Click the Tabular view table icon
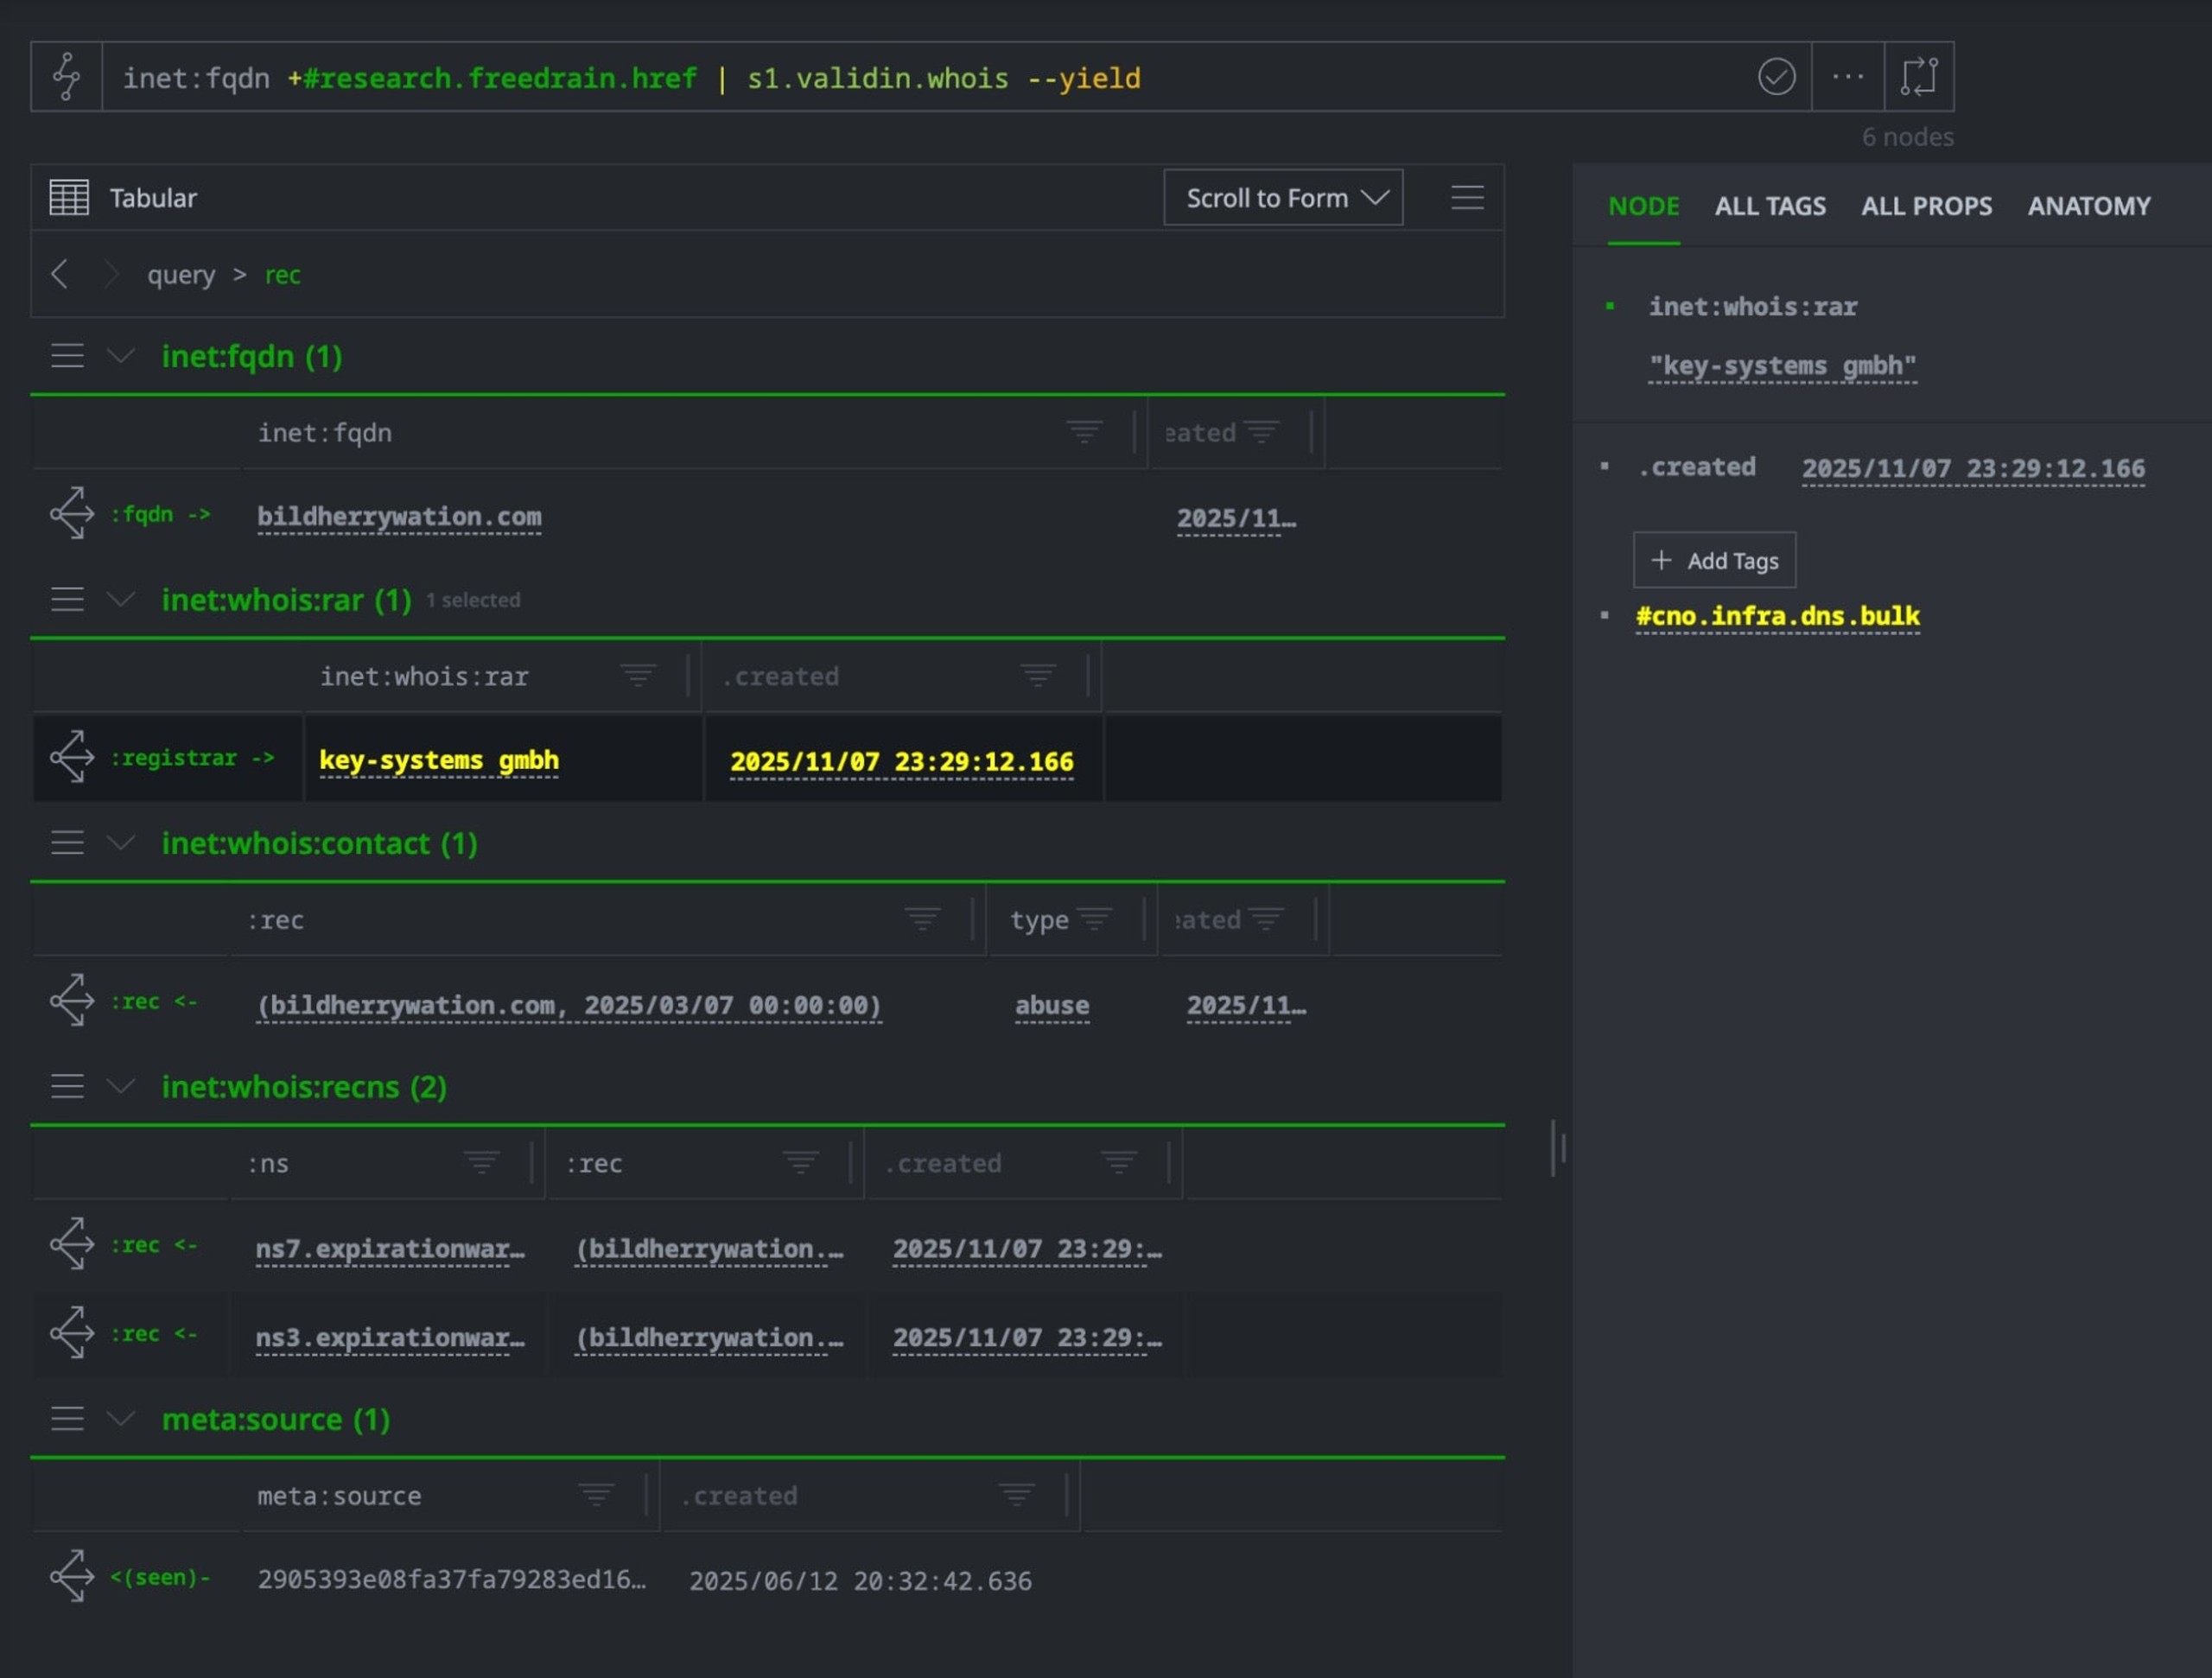This screenshot has height=1678, width=2212. click(69, 198)
